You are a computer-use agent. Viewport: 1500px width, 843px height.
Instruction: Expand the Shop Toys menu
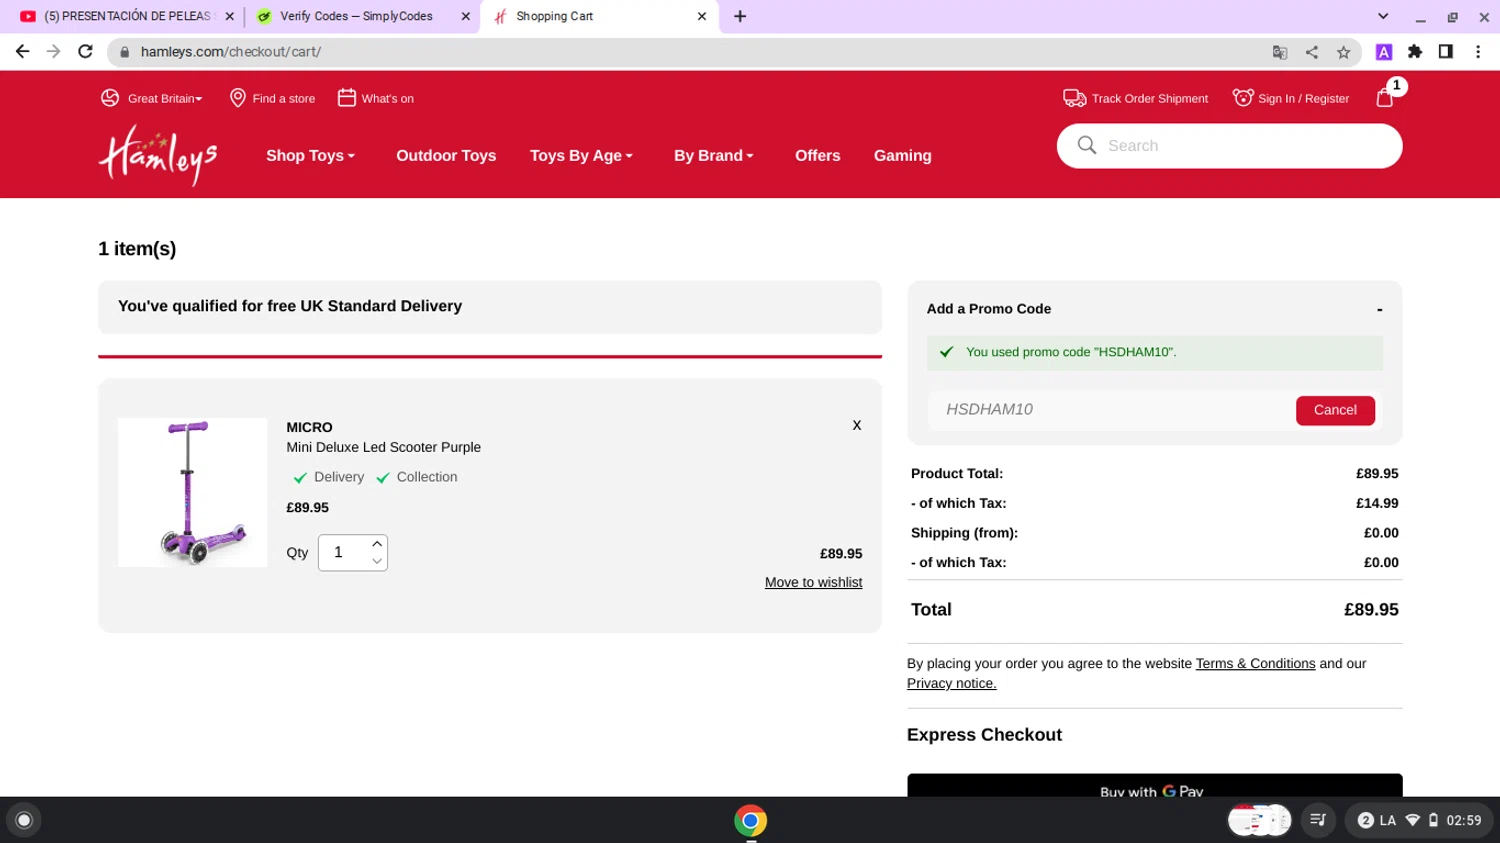click(310, 156)
